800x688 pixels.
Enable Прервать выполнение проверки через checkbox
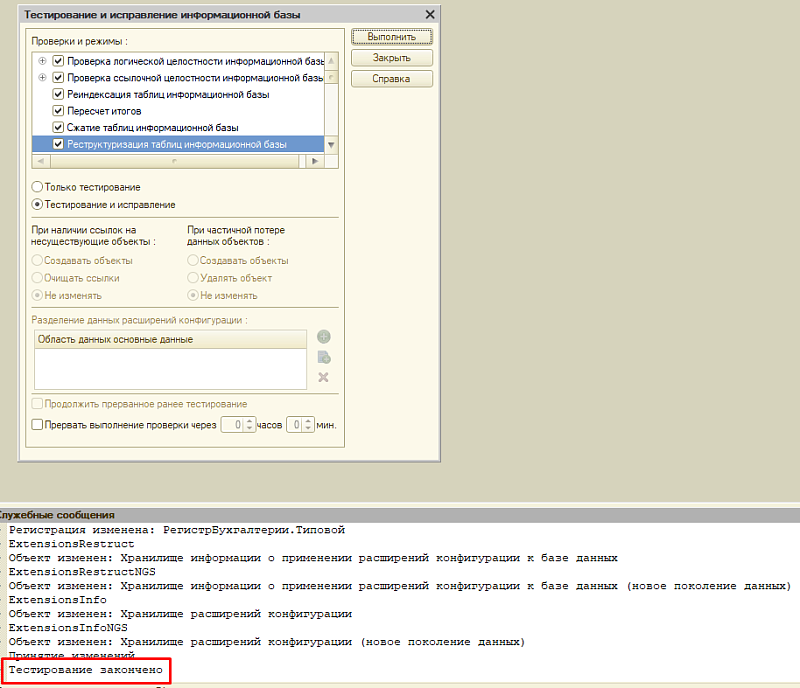click(38, 425)
